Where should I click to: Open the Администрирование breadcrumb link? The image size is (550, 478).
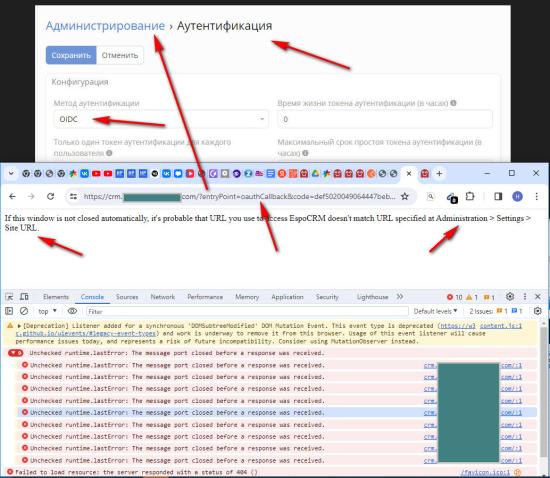[105, 26]
